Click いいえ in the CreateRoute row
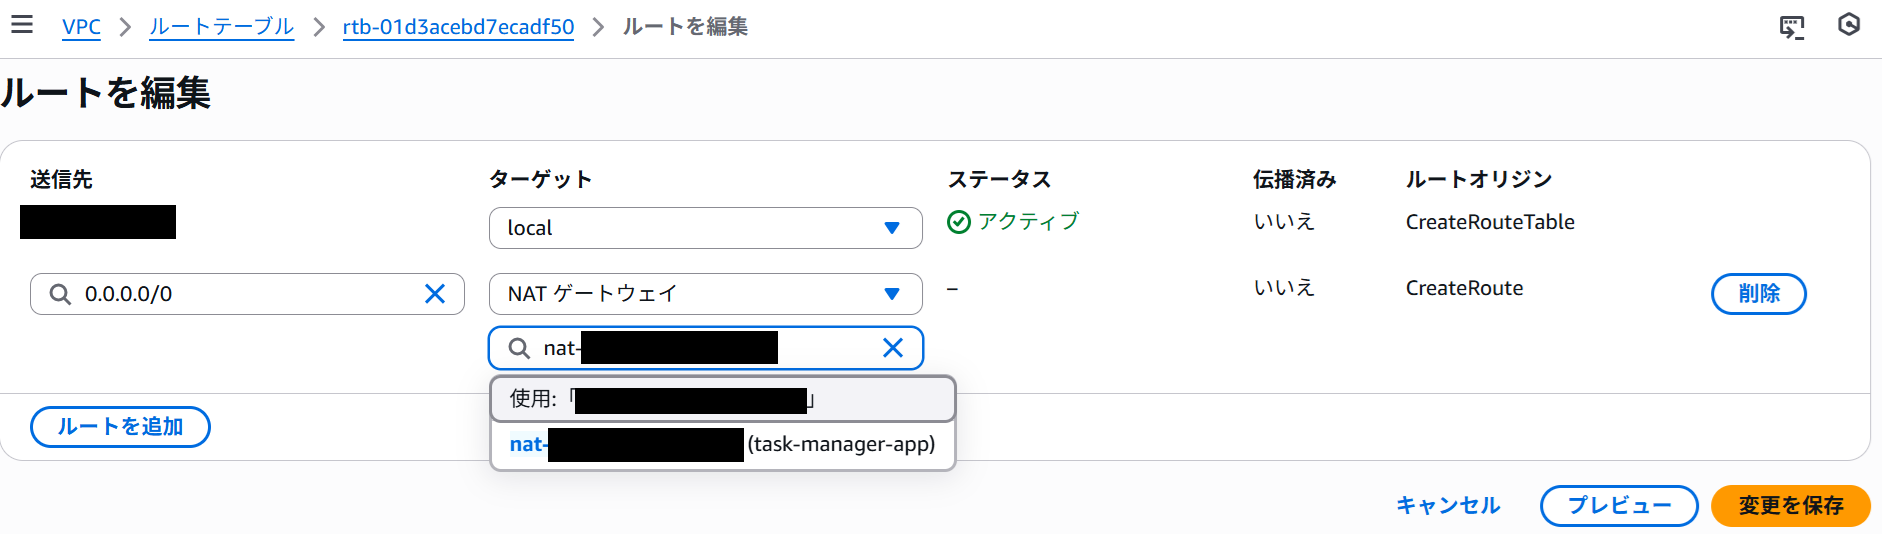Screen dimensions: 1882x534 pos(1284,287)
